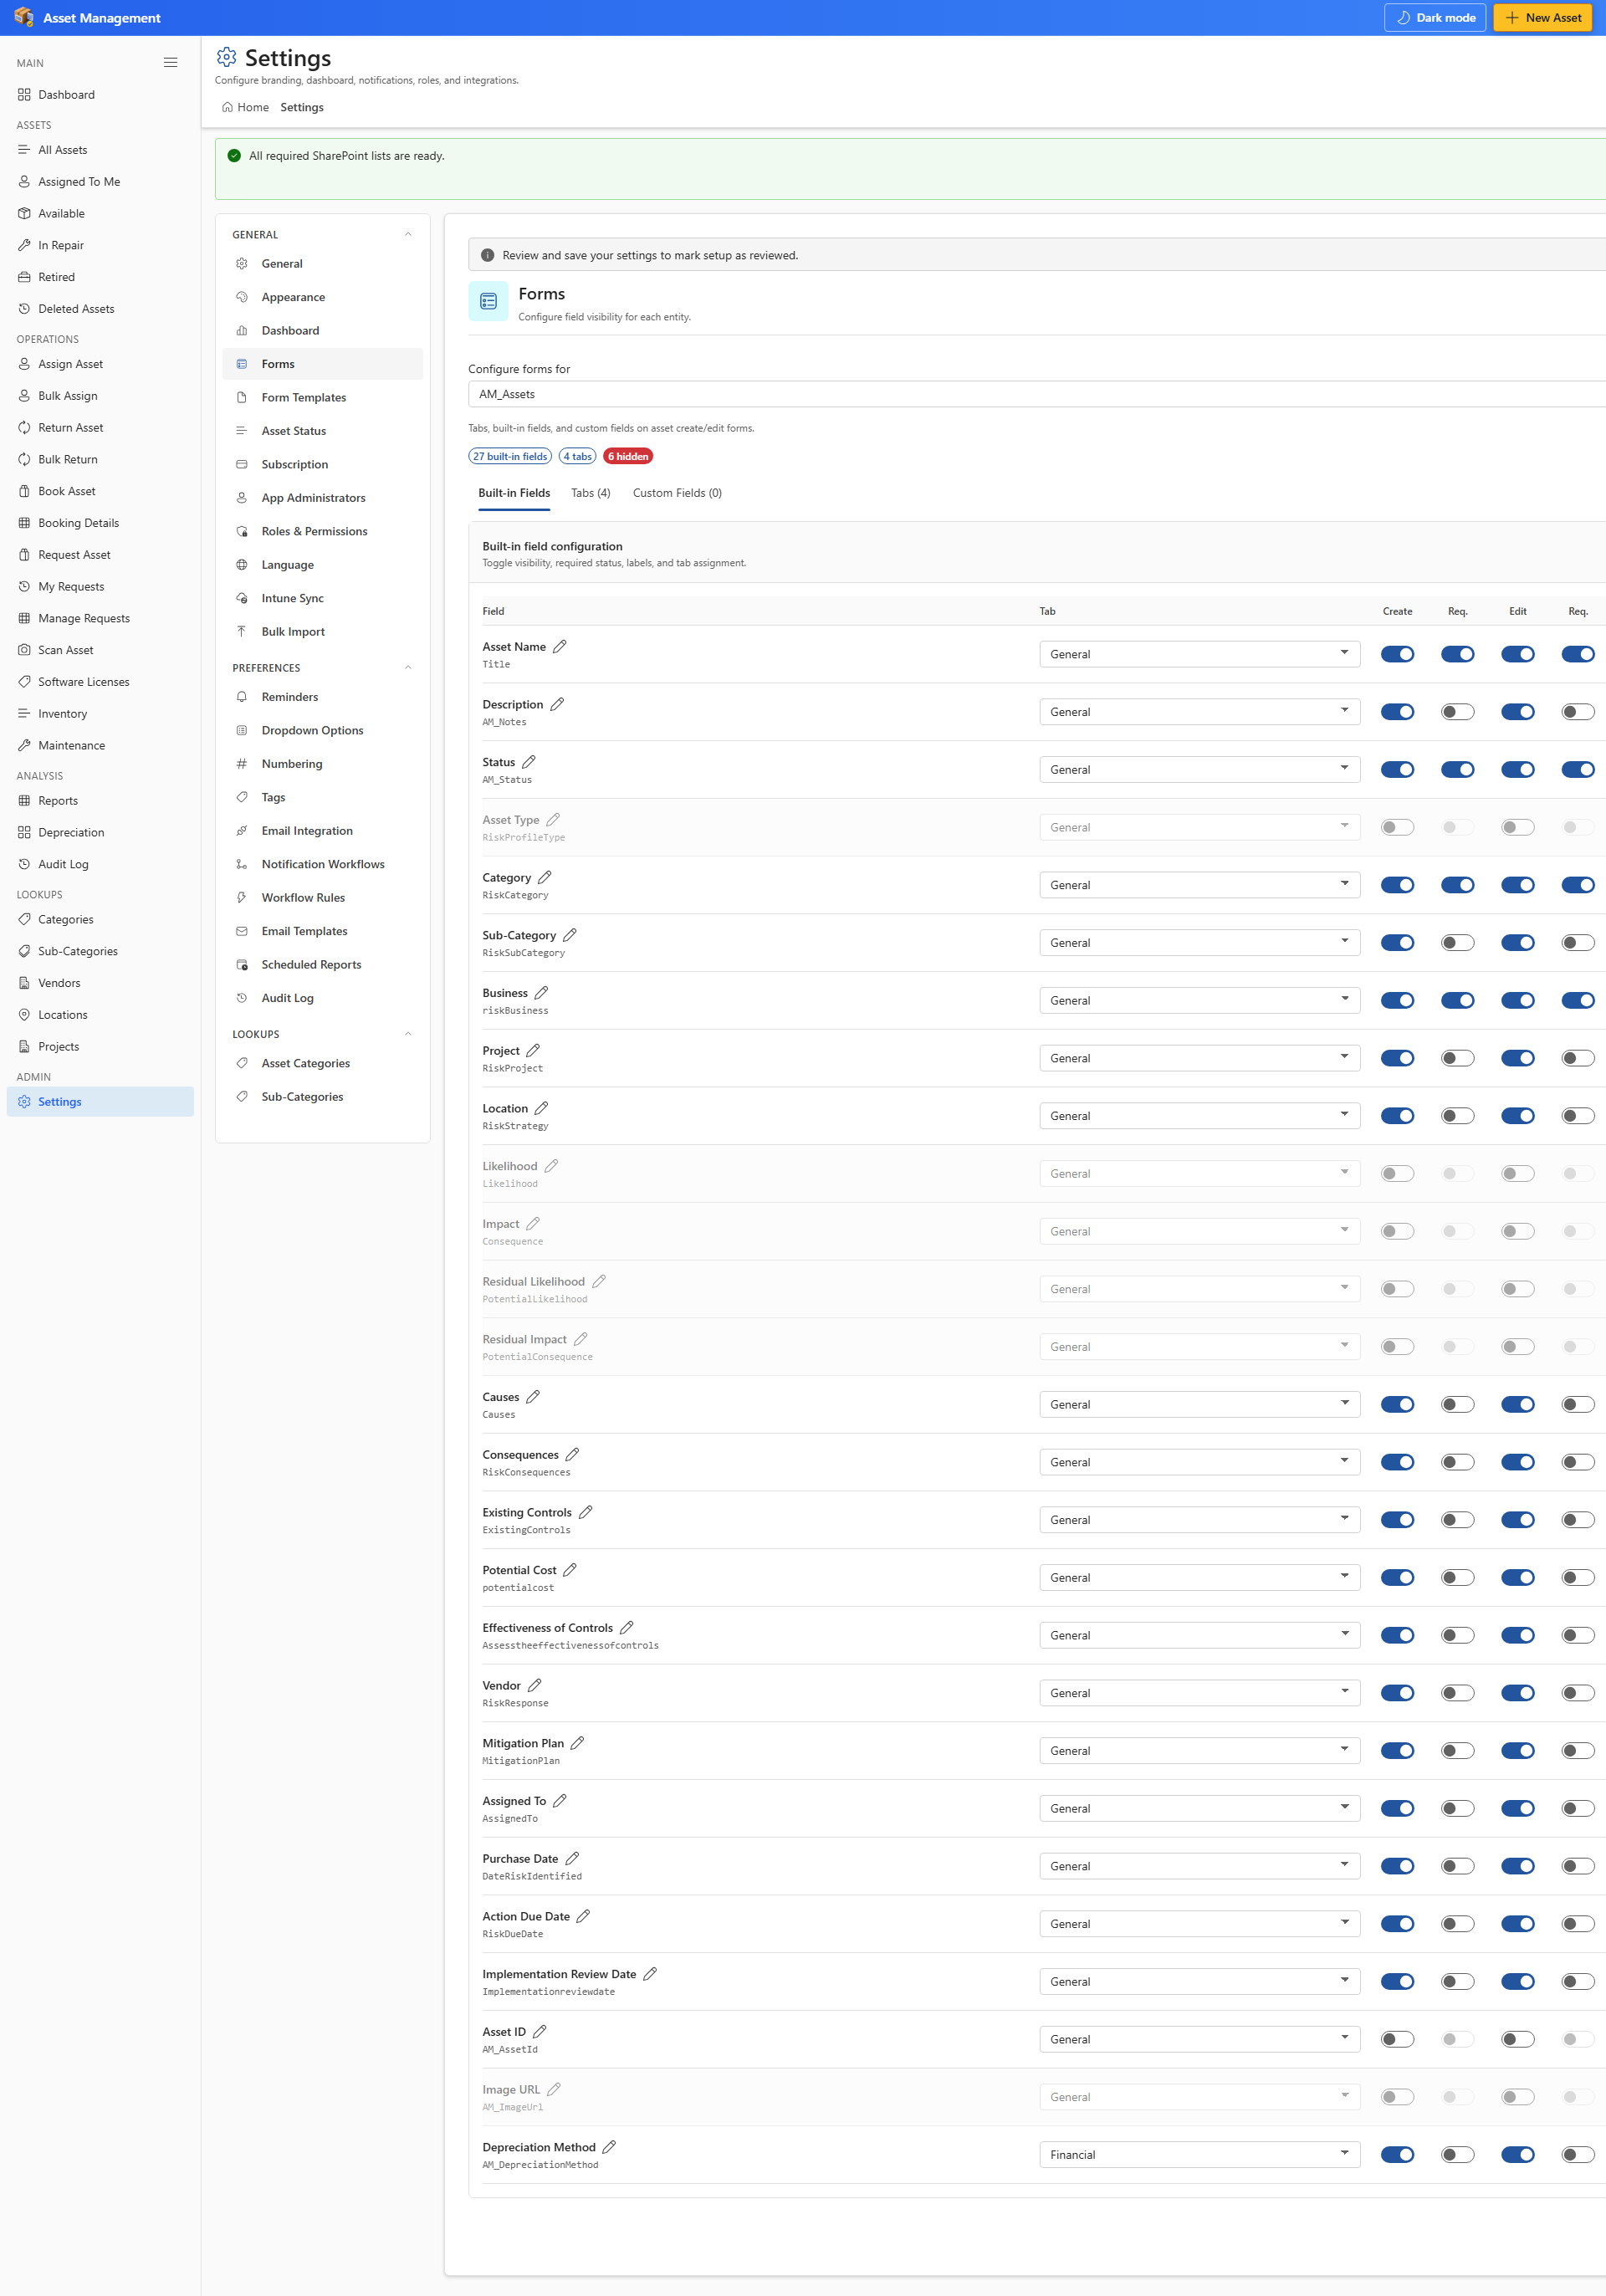This screenshot has width=1606, height=2296.
Task: Click pencil icon next to Depreciation Method
Action: click(609, 2147)
